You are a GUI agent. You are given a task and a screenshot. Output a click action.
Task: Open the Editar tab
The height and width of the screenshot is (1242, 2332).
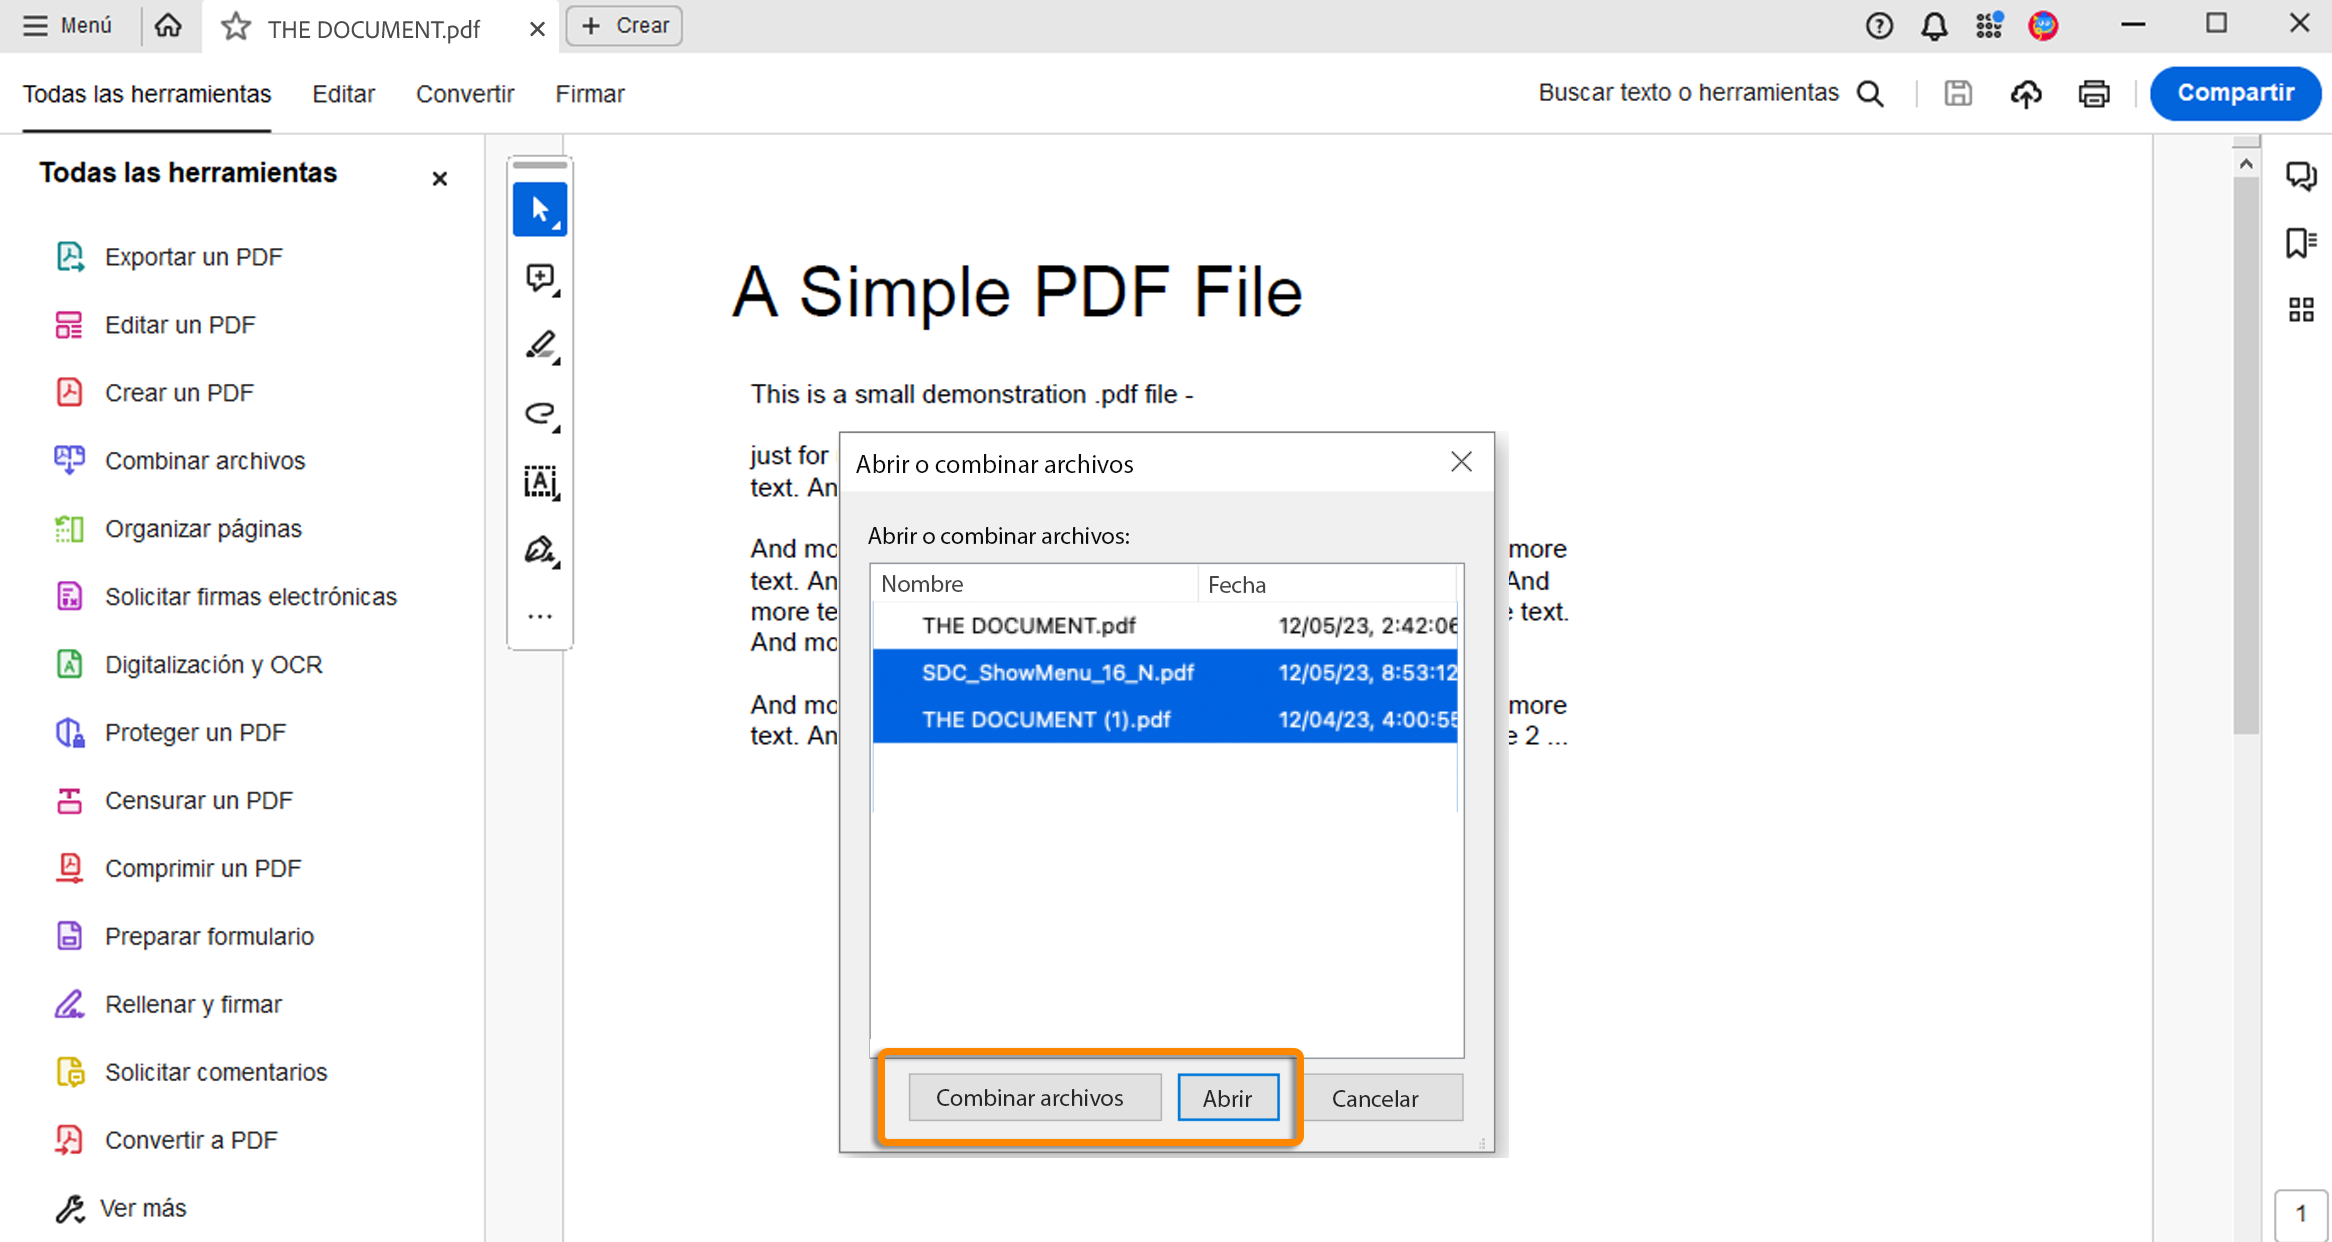point(343,94)
